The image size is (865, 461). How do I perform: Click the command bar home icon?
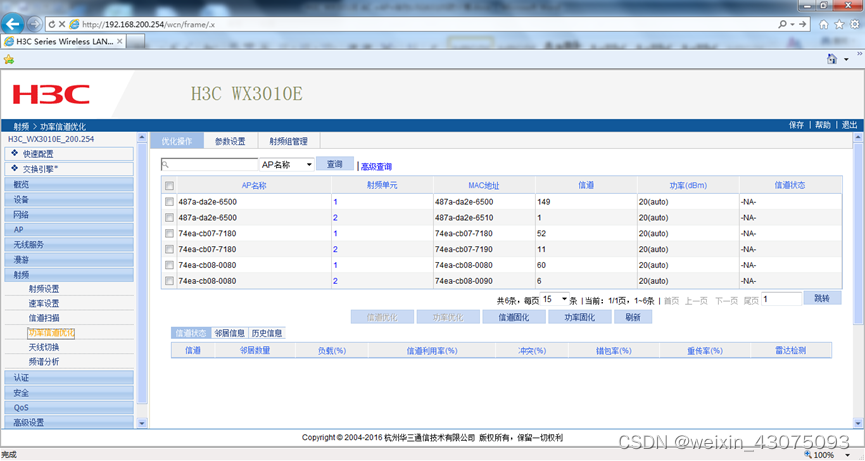coord(831,58)
